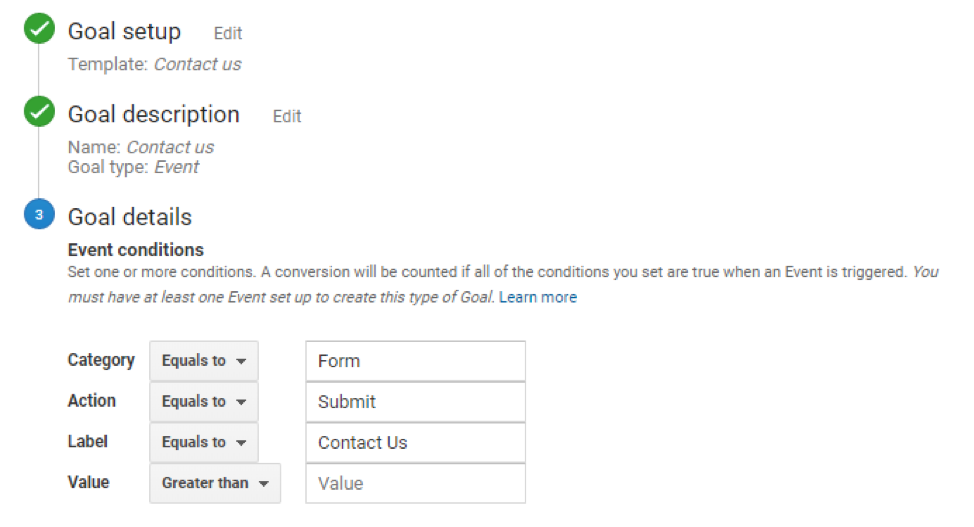This screenshot has height=527, width=974.
Task: Select the blue step 3 circle icon
Action: pyautogui.click(x=39, y=214)
